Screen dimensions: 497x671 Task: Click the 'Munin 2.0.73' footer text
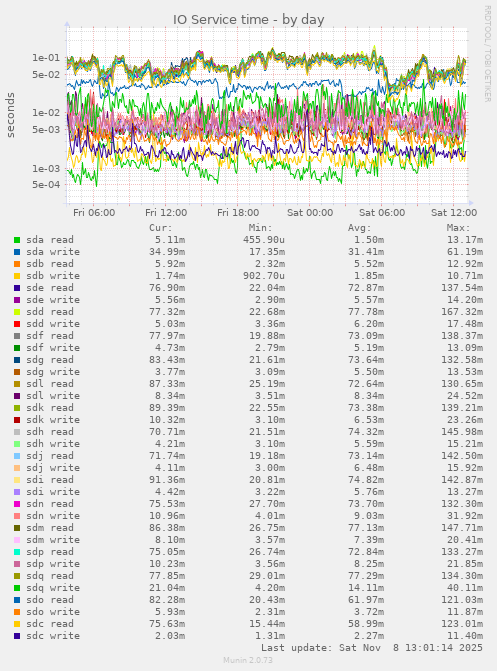[x=248, y=660]
